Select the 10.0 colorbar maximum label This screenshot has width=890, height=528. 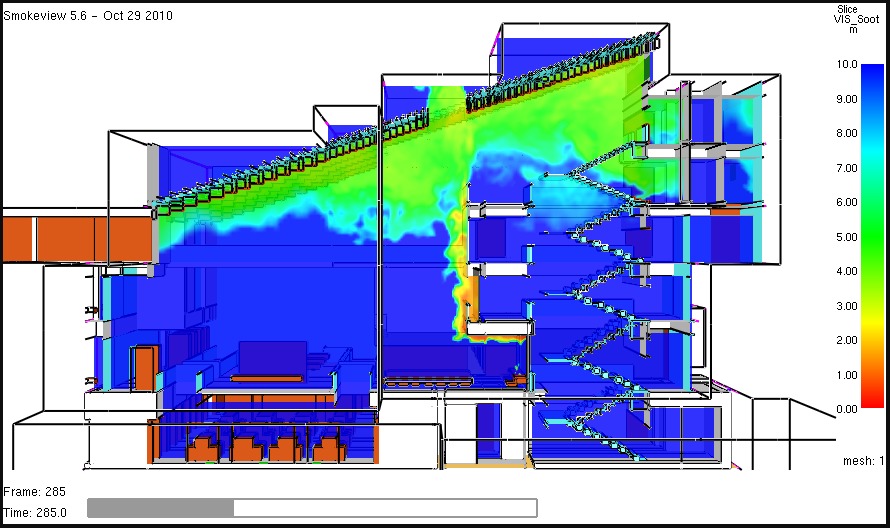[847, 64]
